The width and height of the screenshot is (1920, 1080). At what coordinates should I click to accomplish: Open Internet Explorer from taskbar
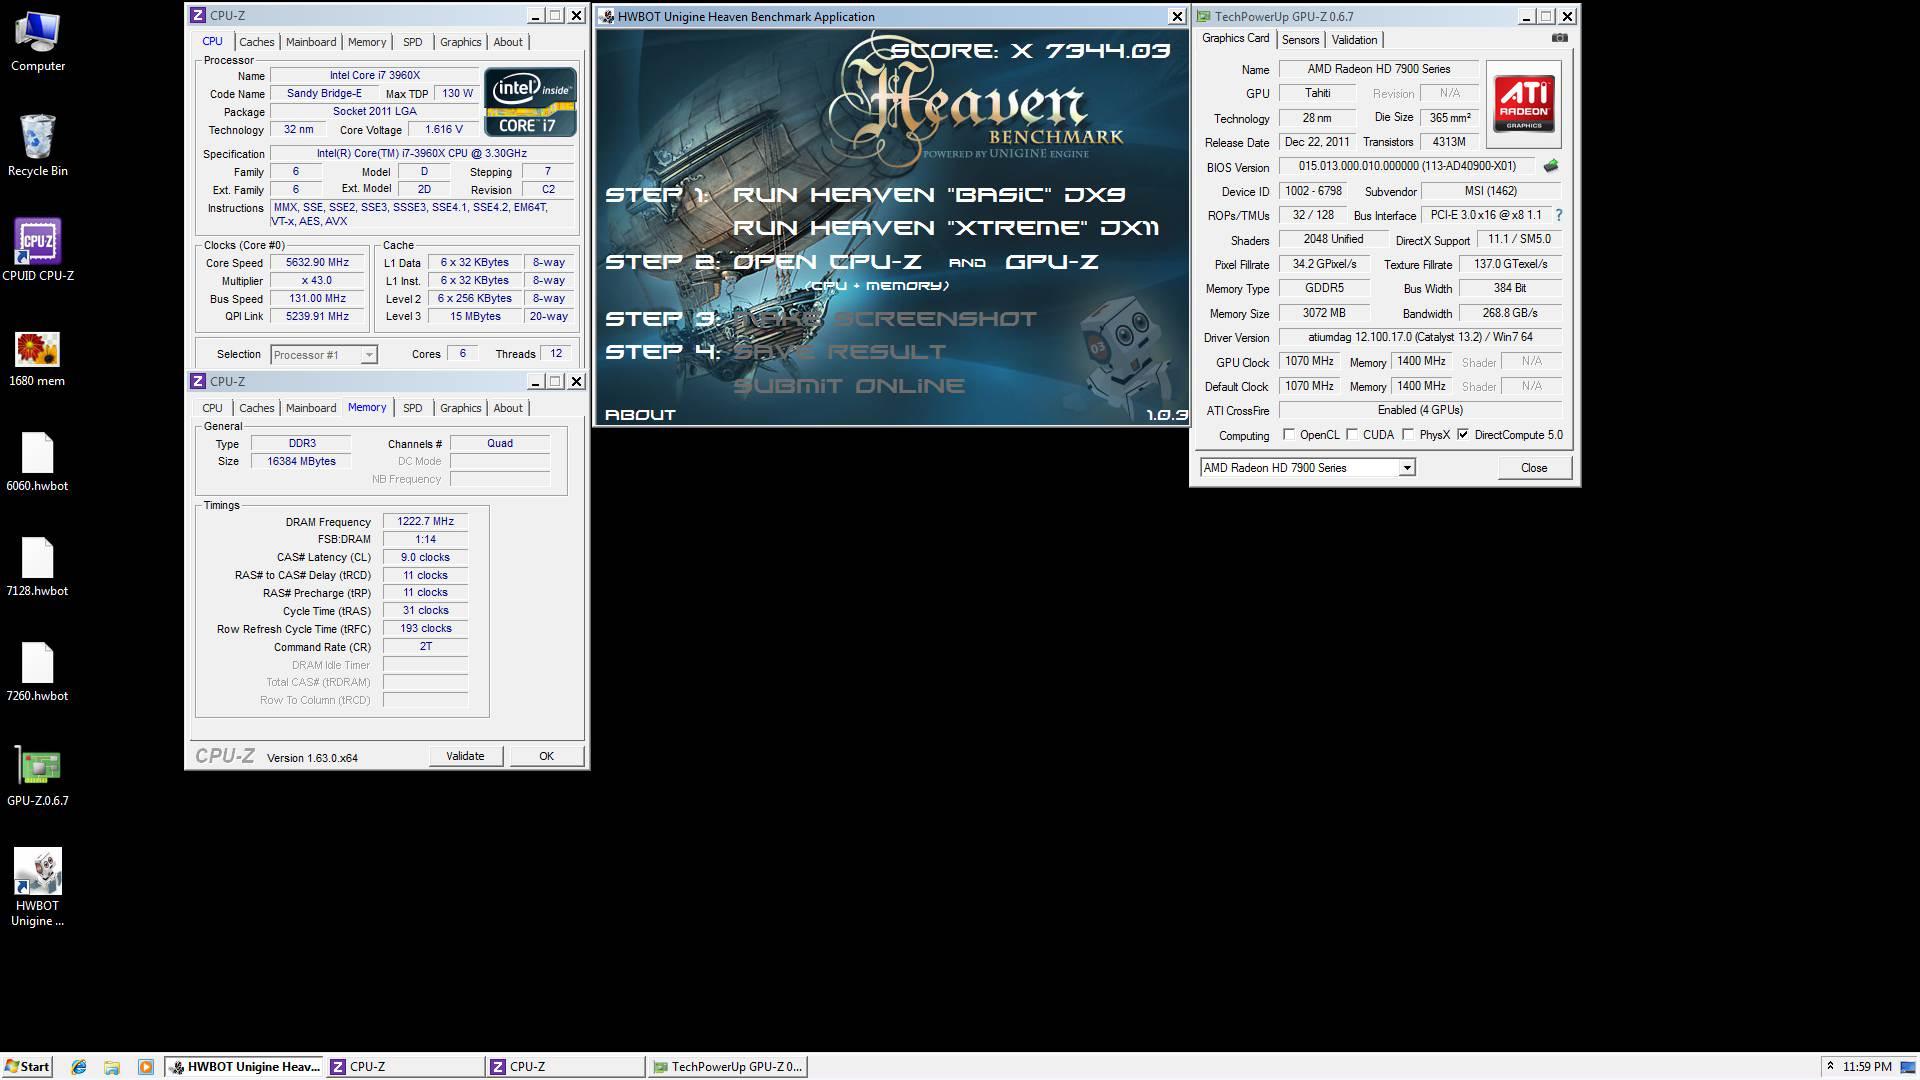pyautogui.click(x=79, y=1067)
